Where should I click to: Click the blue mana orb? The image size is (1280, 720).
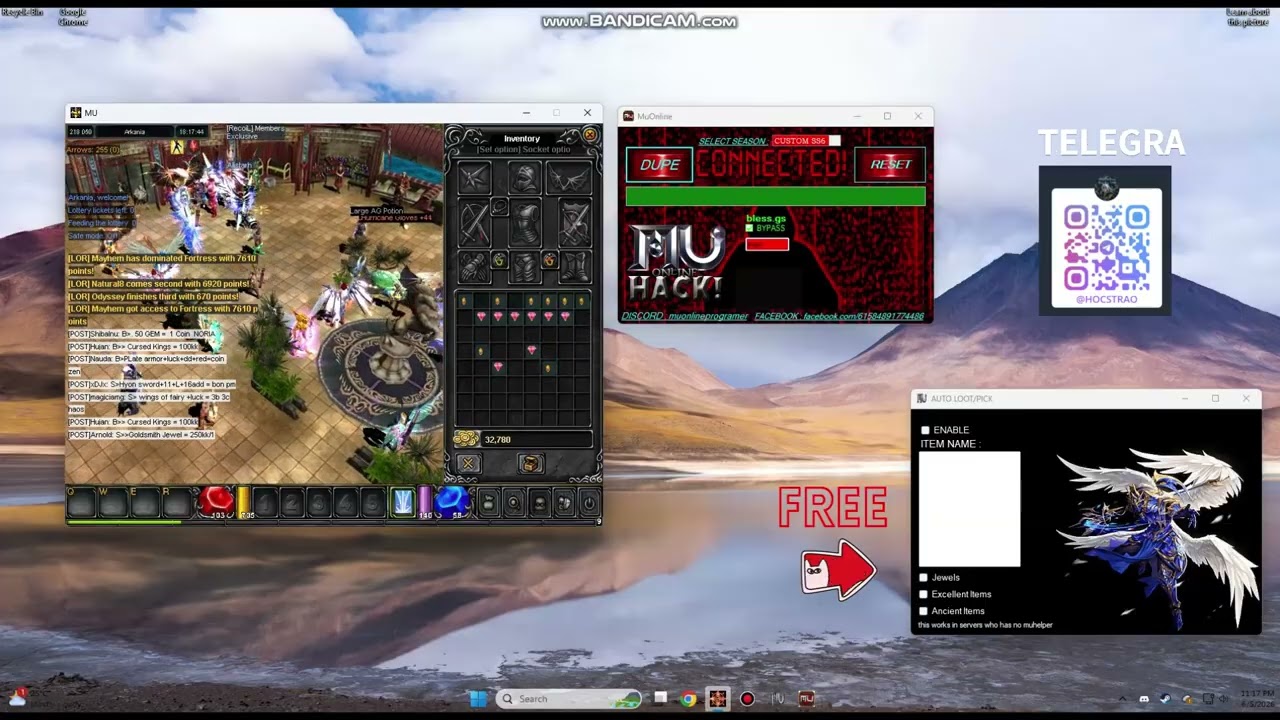[x=452, y=501]
